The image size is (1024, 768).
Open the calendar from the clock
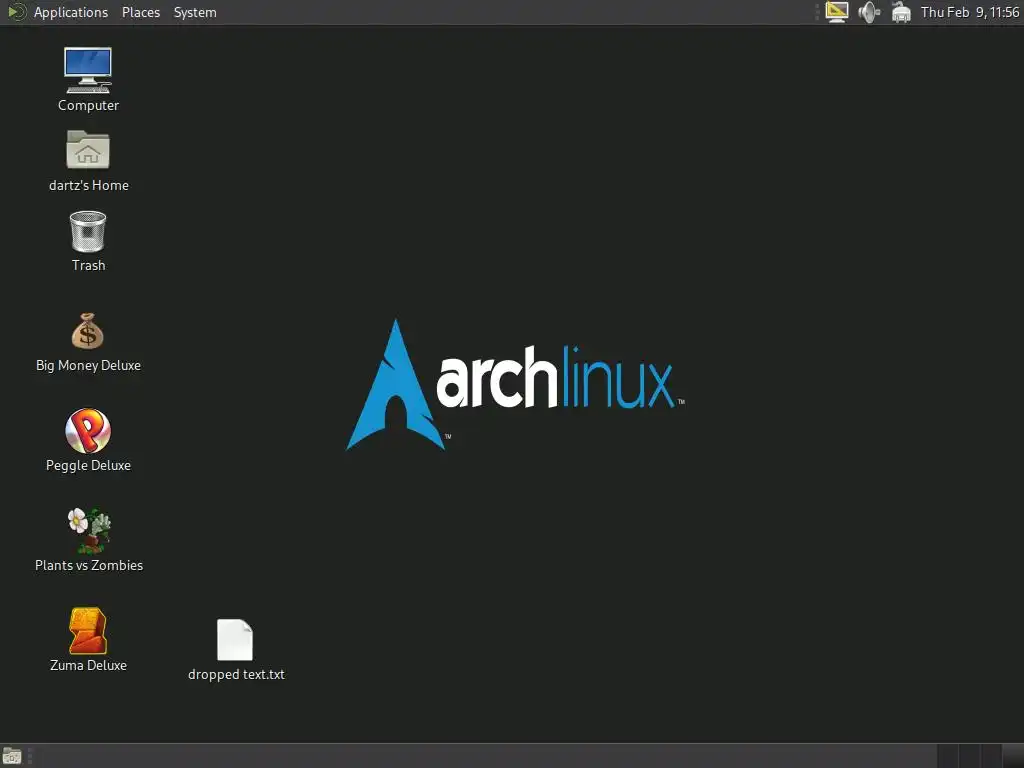(x=970, y=12)
